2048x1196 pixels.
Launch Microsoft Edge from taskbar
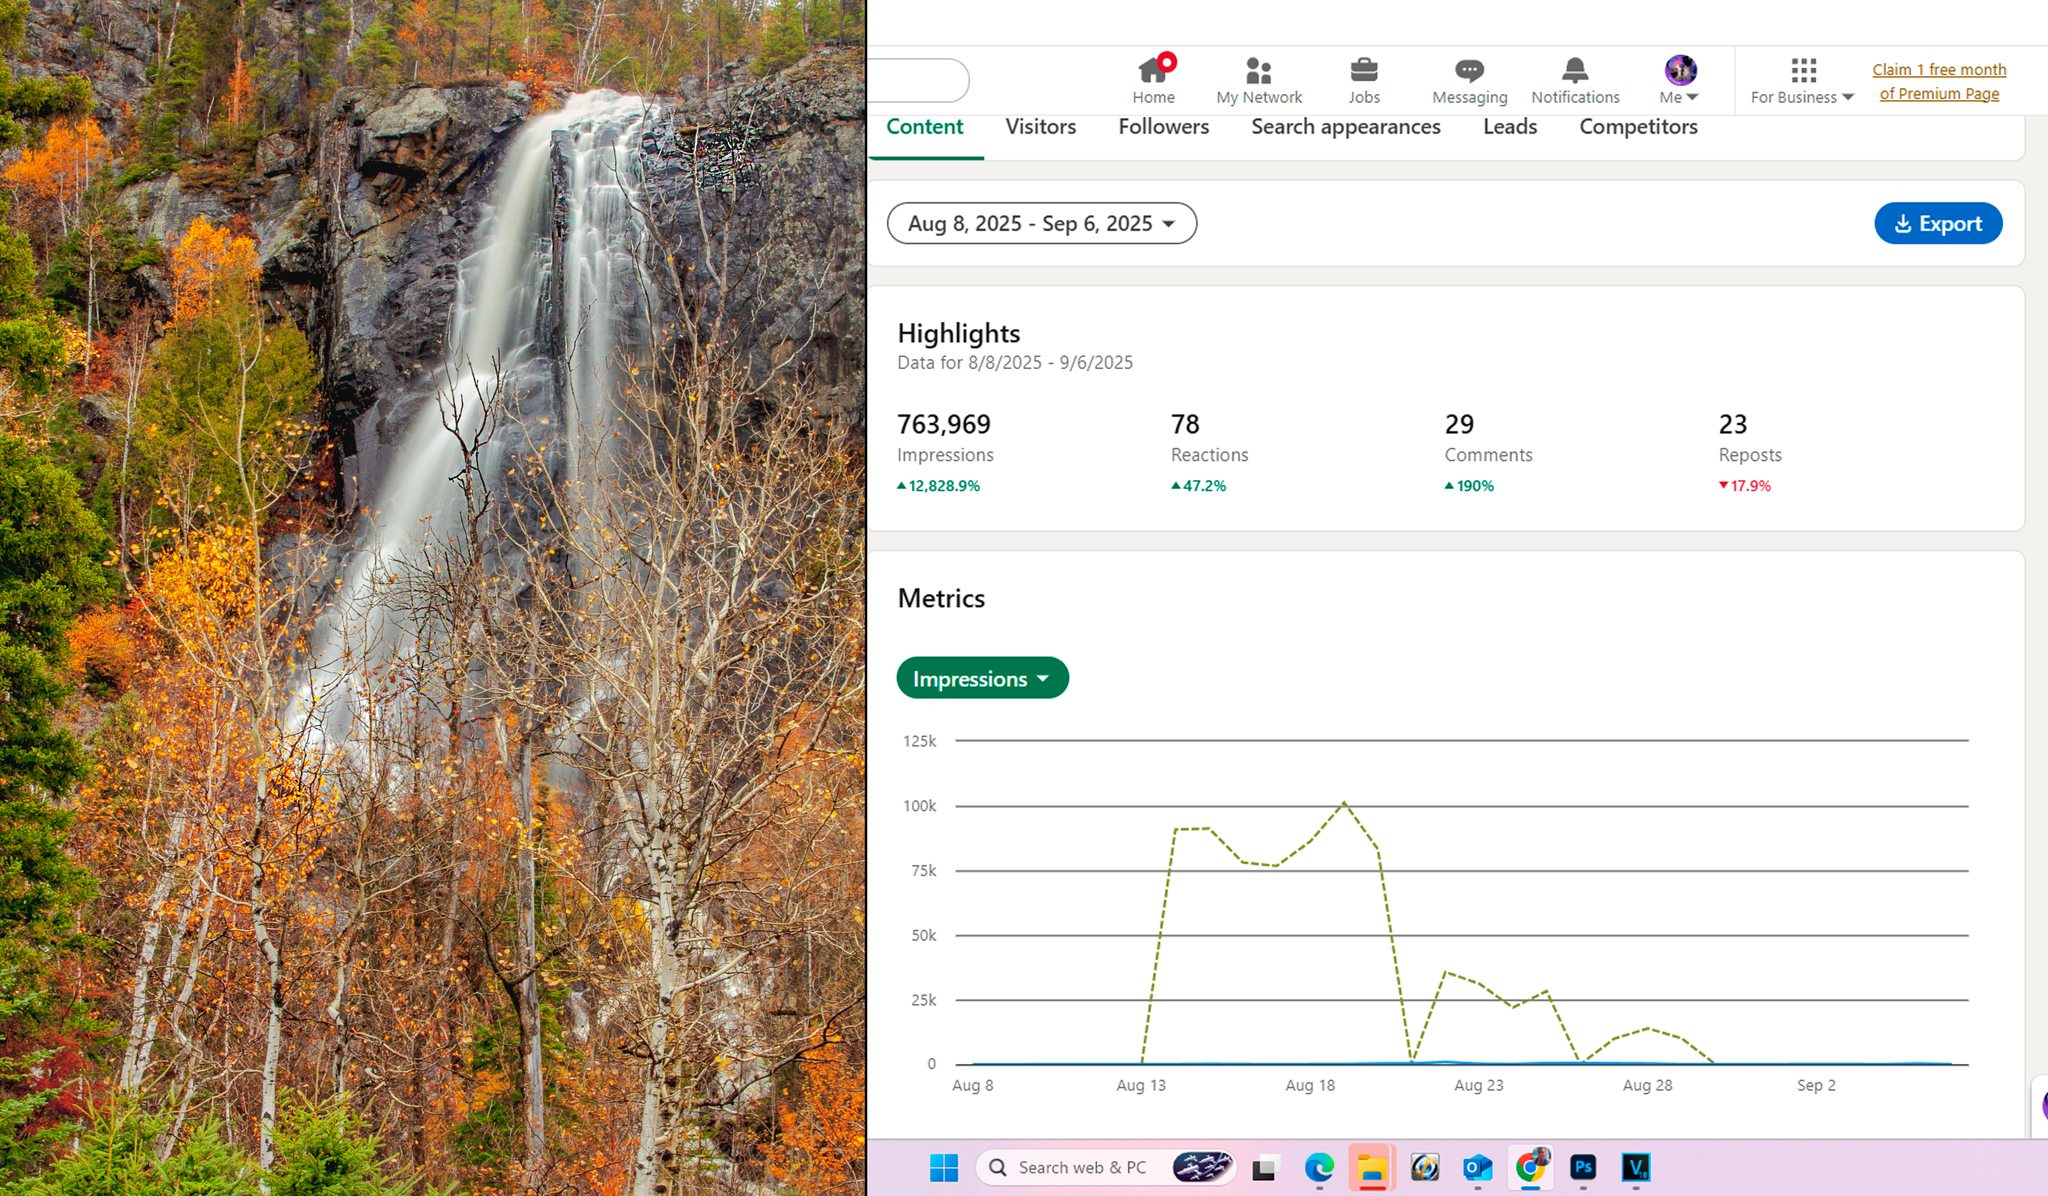pos(1319,1167)
